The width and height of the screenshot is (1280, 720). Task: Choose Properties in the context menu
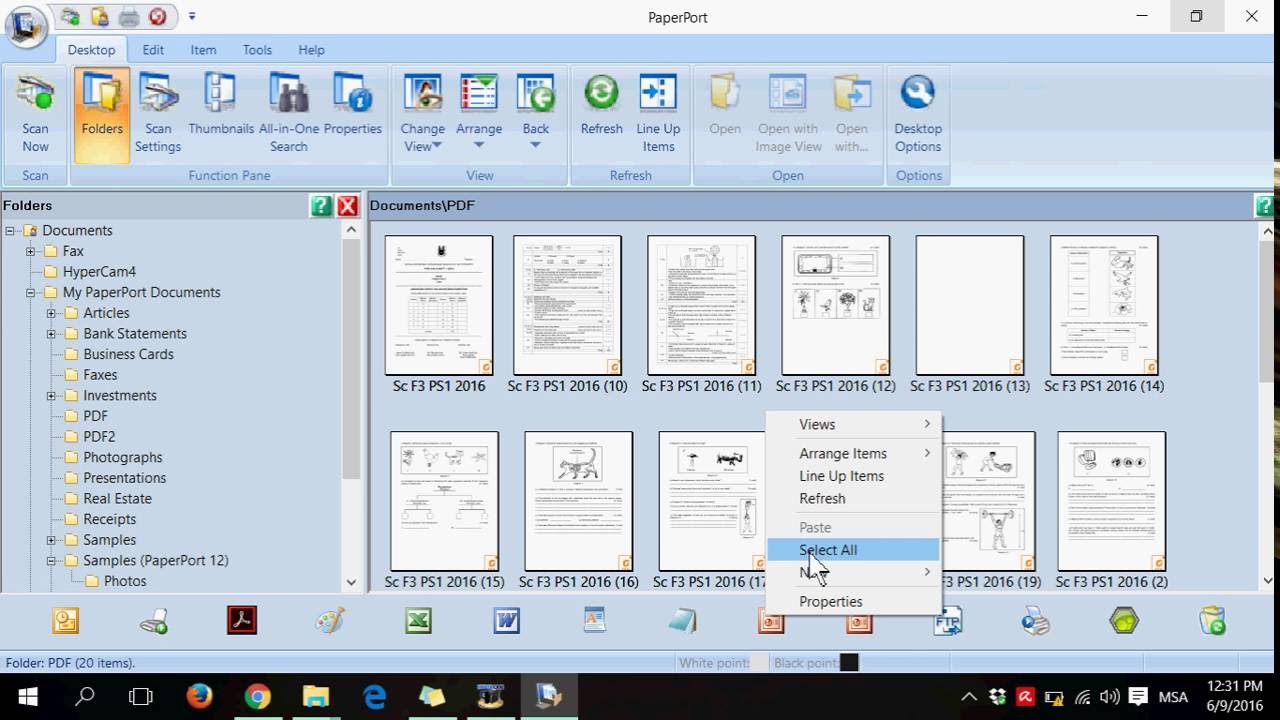tap(854, 601)
